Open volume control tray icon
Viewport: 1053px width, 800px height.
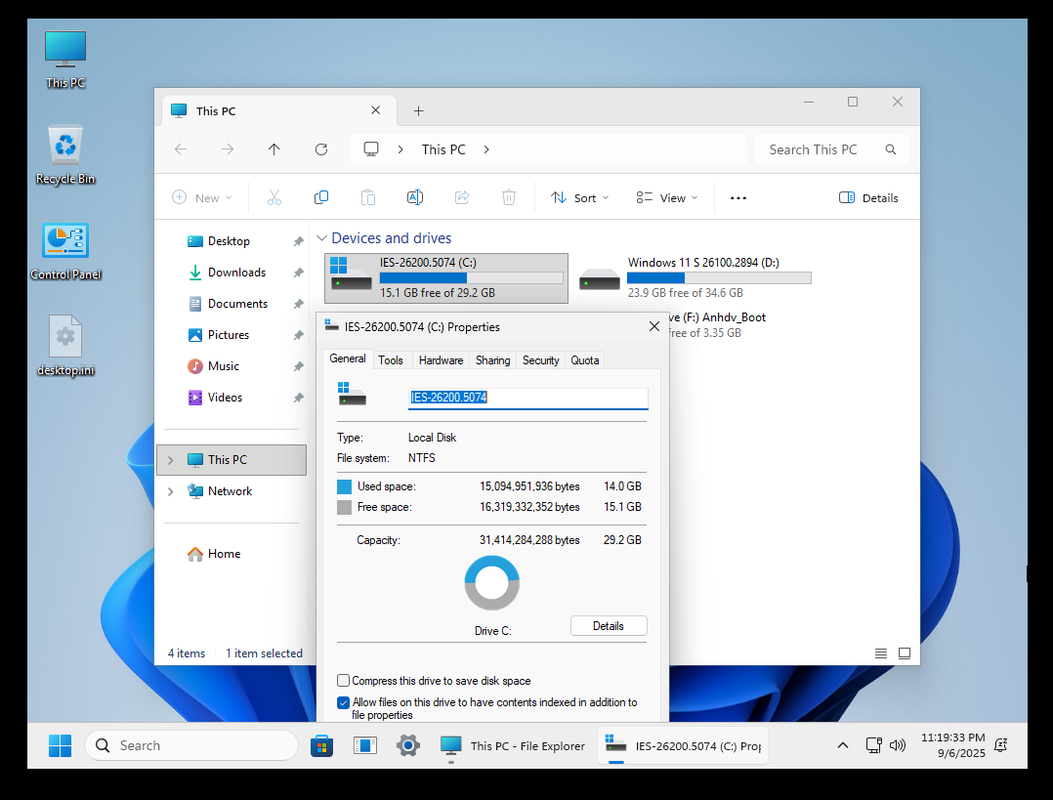point(897,745)
